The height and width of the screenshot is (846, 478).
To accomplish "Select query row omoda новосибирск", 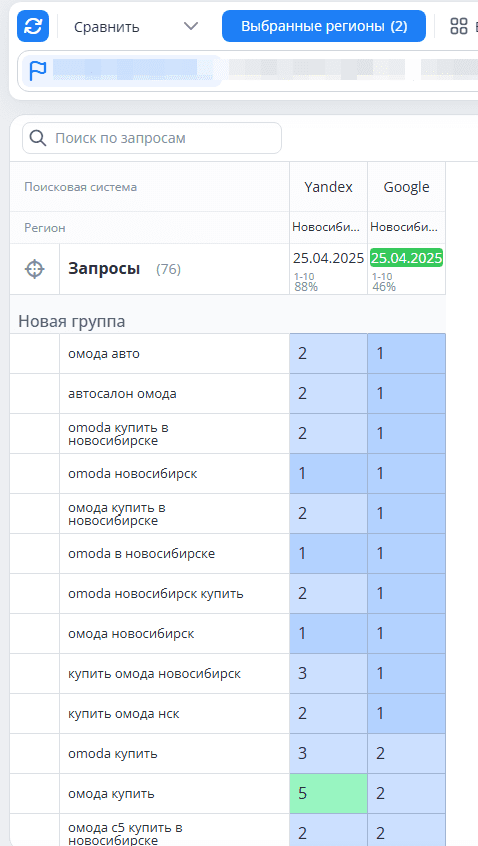I will click(x=174, y=473).
